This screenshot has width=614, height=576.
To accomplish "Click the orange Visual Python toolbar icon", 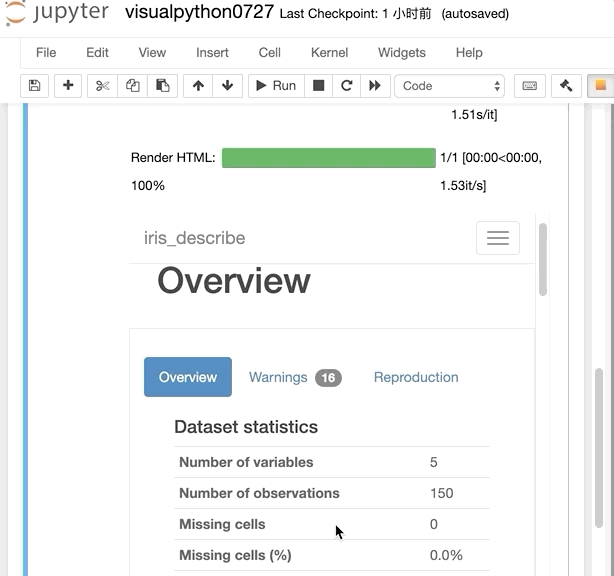I will coord(600,85).
